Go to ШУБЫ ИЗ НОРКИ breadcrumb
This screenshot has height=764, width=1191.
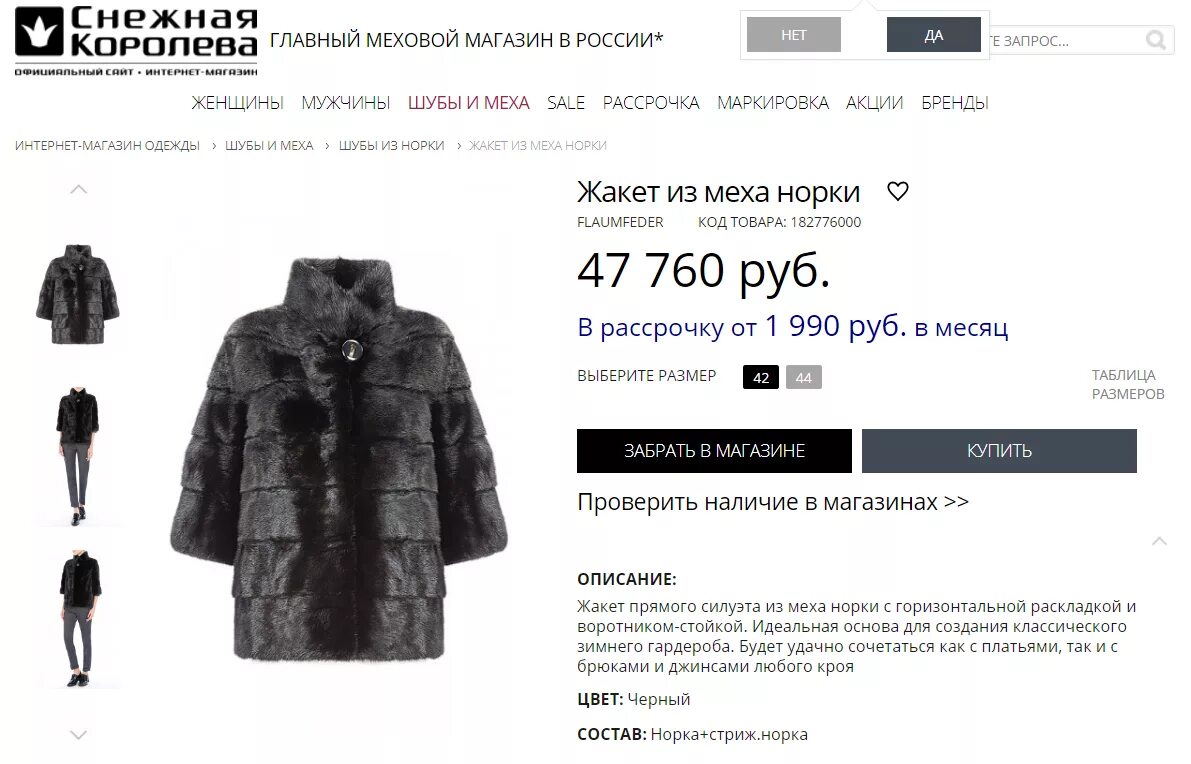pos(391,145)
